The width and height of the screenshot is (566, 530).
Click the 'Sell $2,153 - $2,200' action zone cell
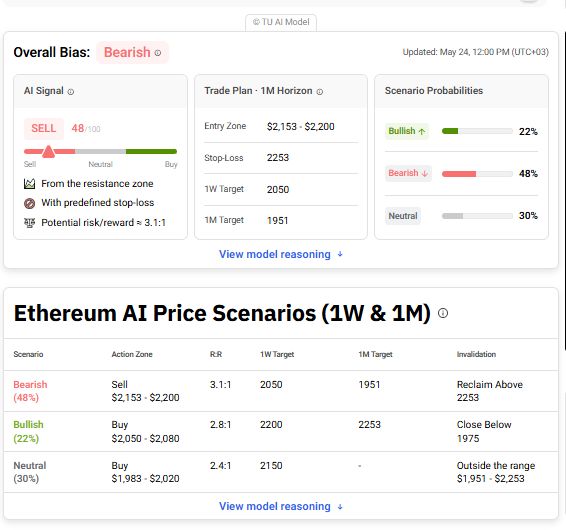[145, 391]
